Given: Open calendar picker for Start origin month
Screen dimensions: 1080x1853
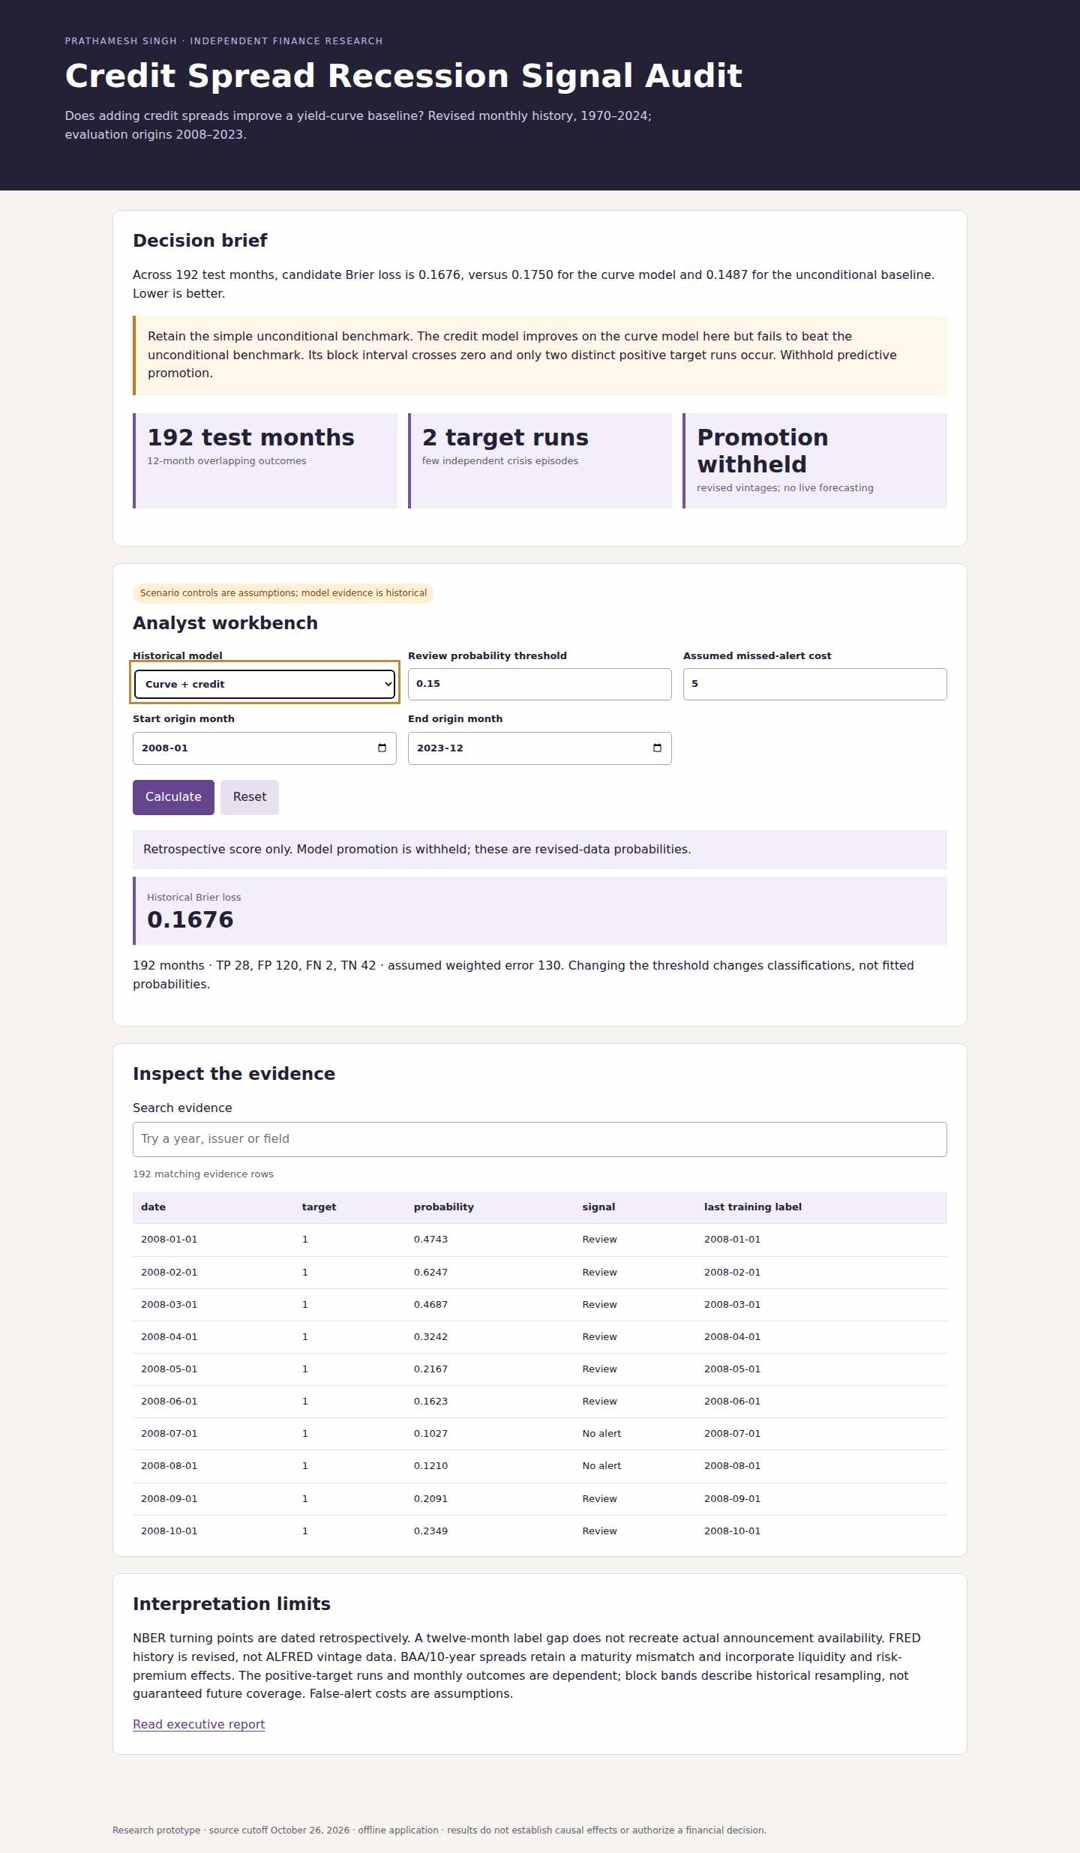Looking at the screenshot, I should tap(382, 748).
